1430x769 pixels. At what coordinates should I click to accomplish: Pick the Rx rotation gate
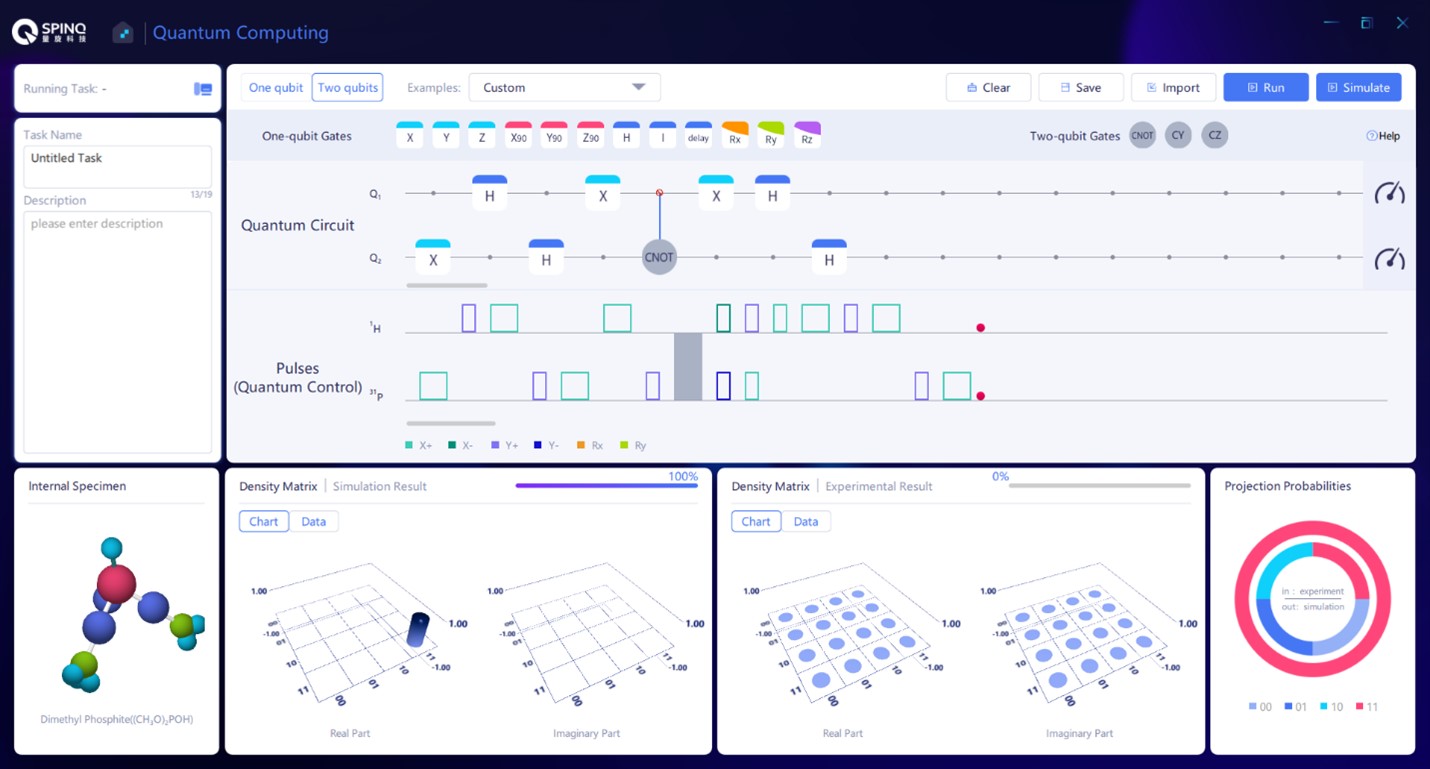pyautogui.click(x=735, y=135)
